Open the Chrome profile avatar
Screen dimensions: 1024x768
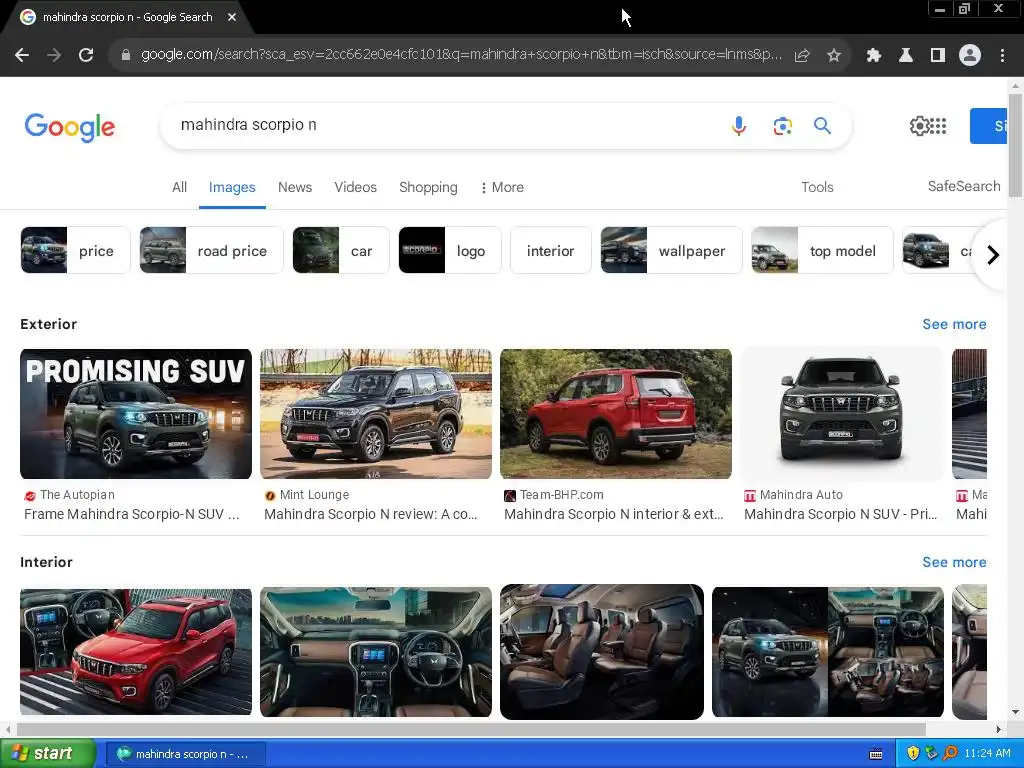(970, 56)
